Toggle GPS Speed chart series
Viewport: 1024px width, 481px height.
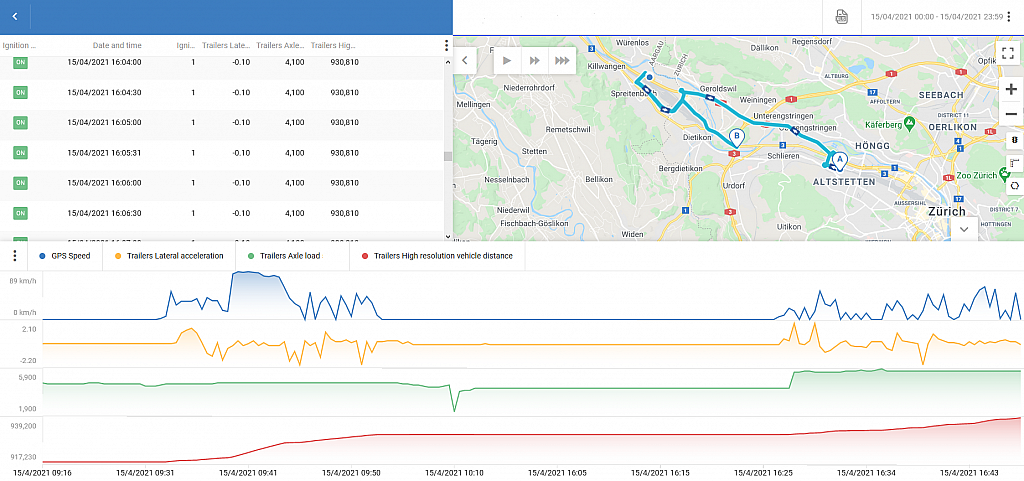pyautogui.click(x=66, y=256)
